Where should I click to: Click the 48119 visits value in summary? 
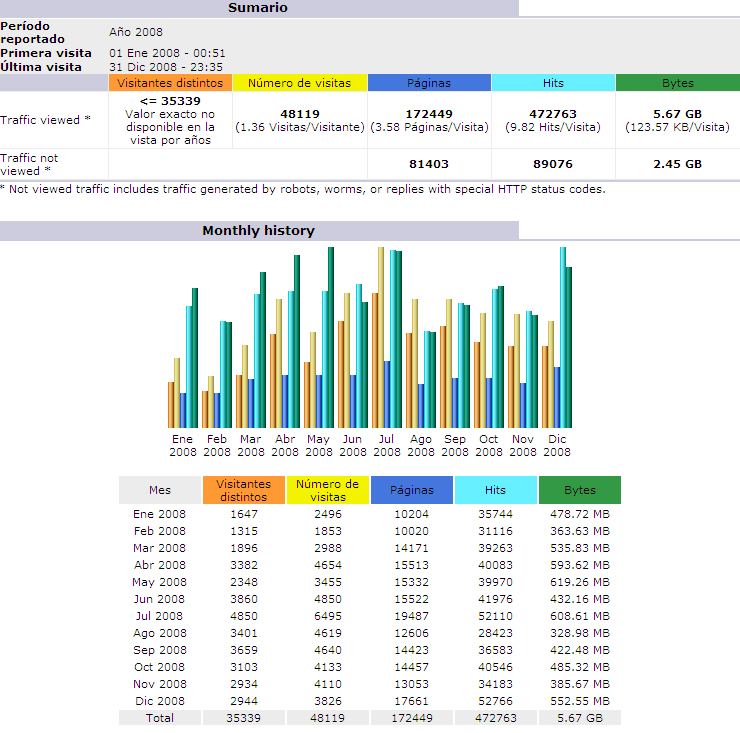pos(300,114)
